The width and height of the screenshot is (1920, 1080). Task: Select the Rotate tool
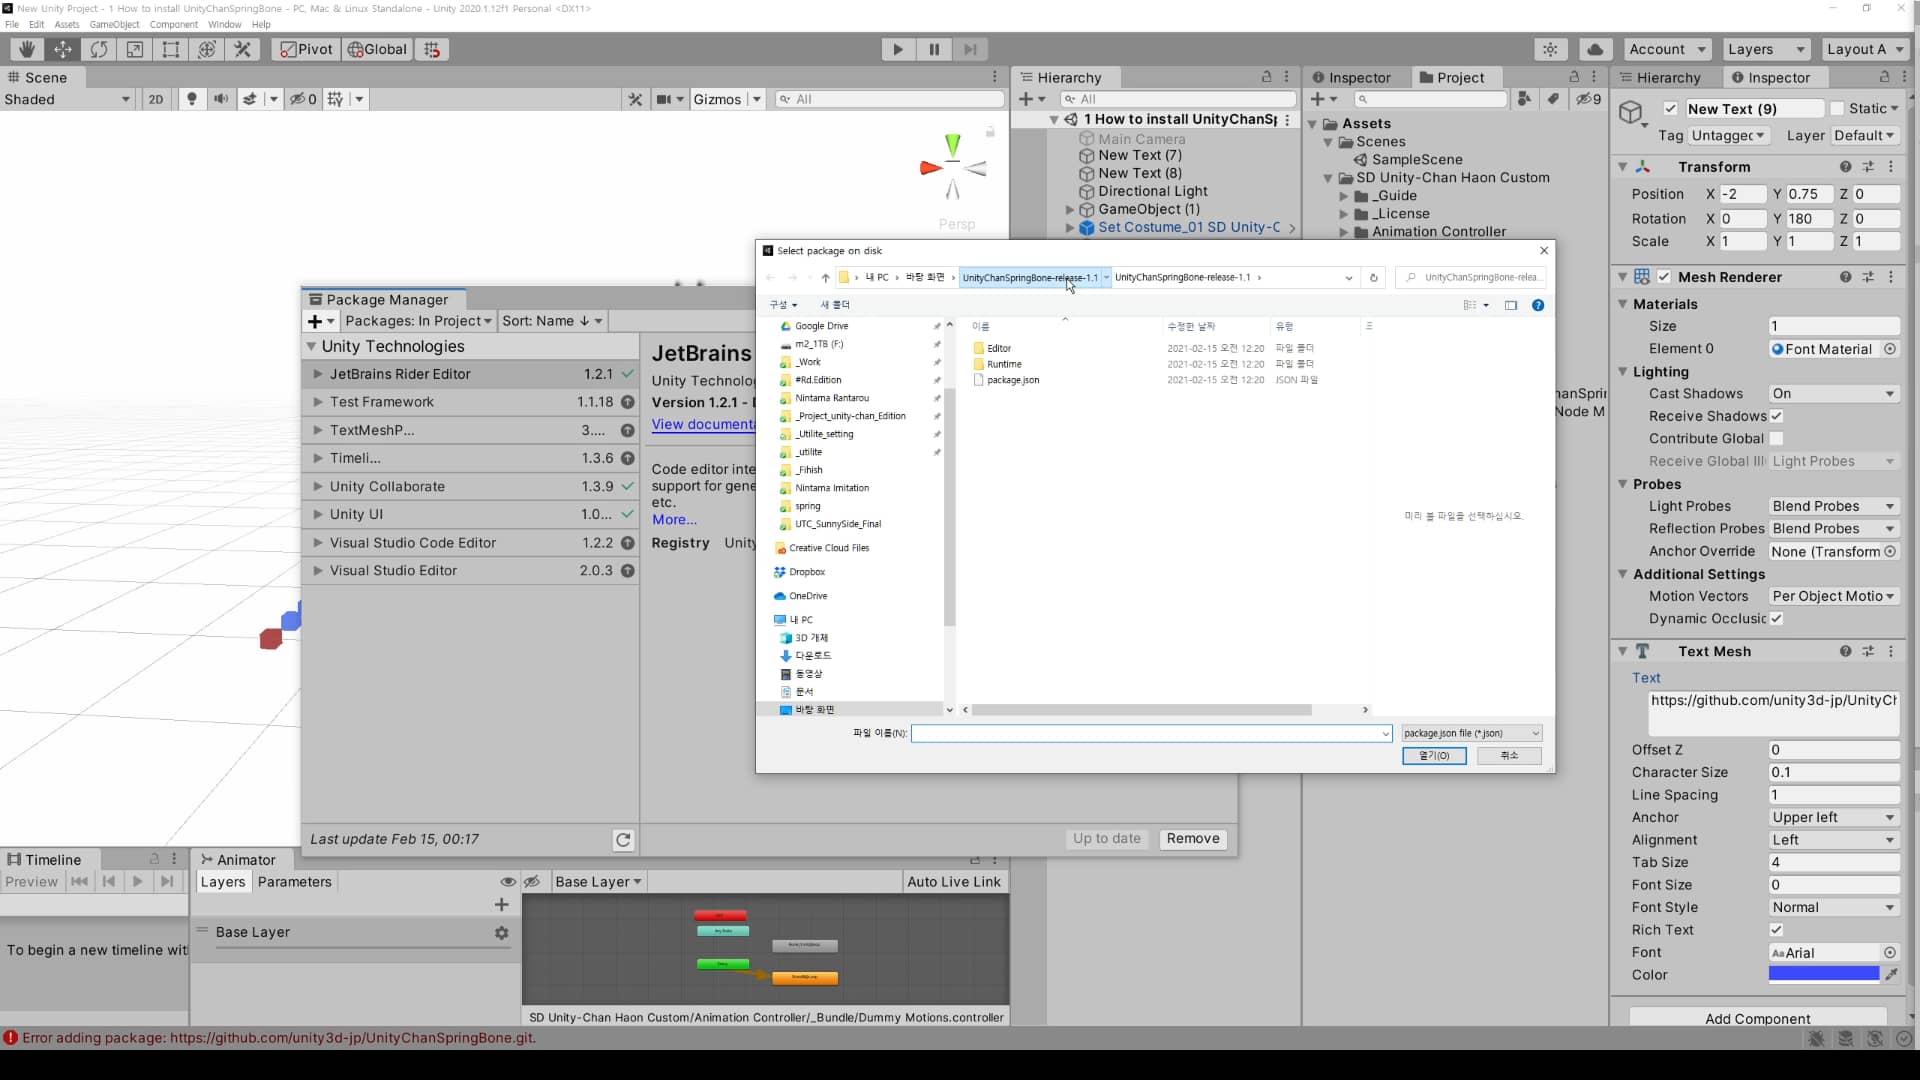pos(99,49)
